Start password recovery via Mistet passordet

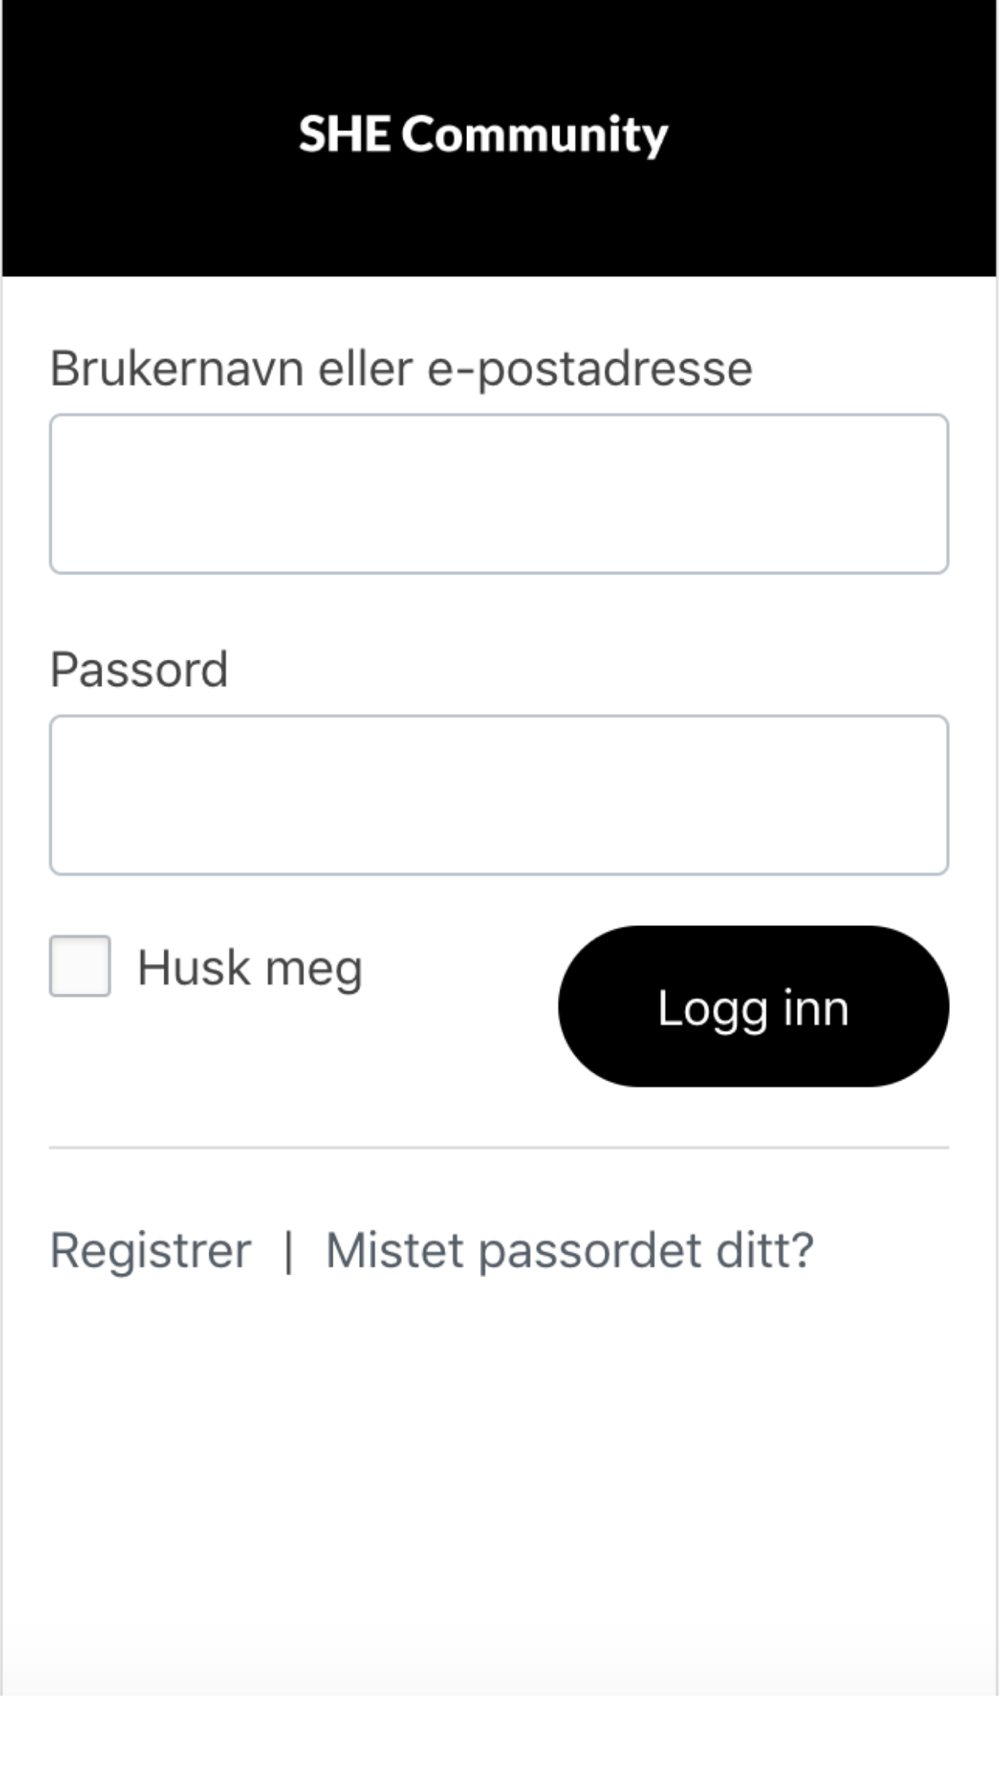click(x=570, y=1250)
